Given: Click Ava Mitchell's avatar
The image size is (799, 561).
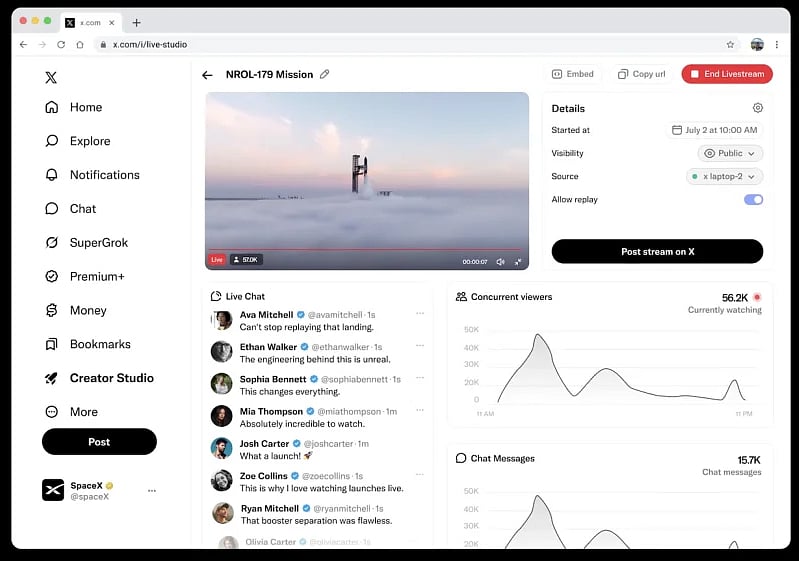Looking at the screenshot, I should coord(222,320).
